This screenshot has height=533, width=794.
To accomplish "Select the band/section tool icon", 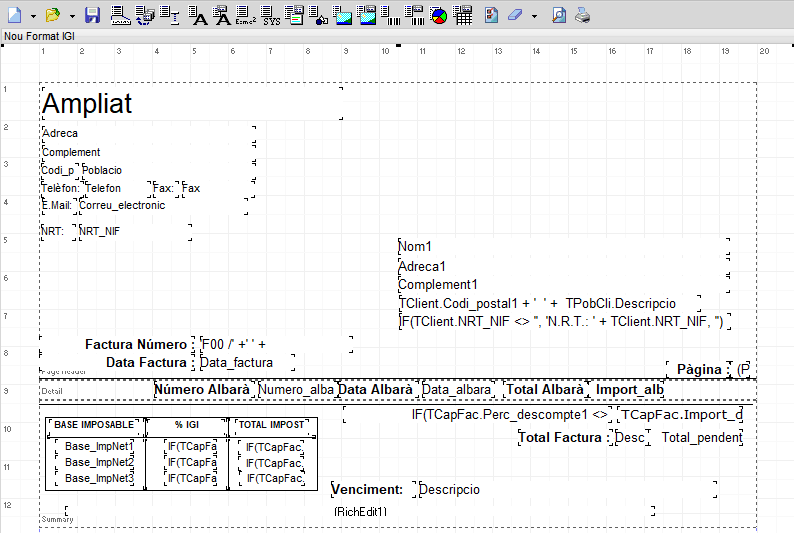I will coord(121,15).
